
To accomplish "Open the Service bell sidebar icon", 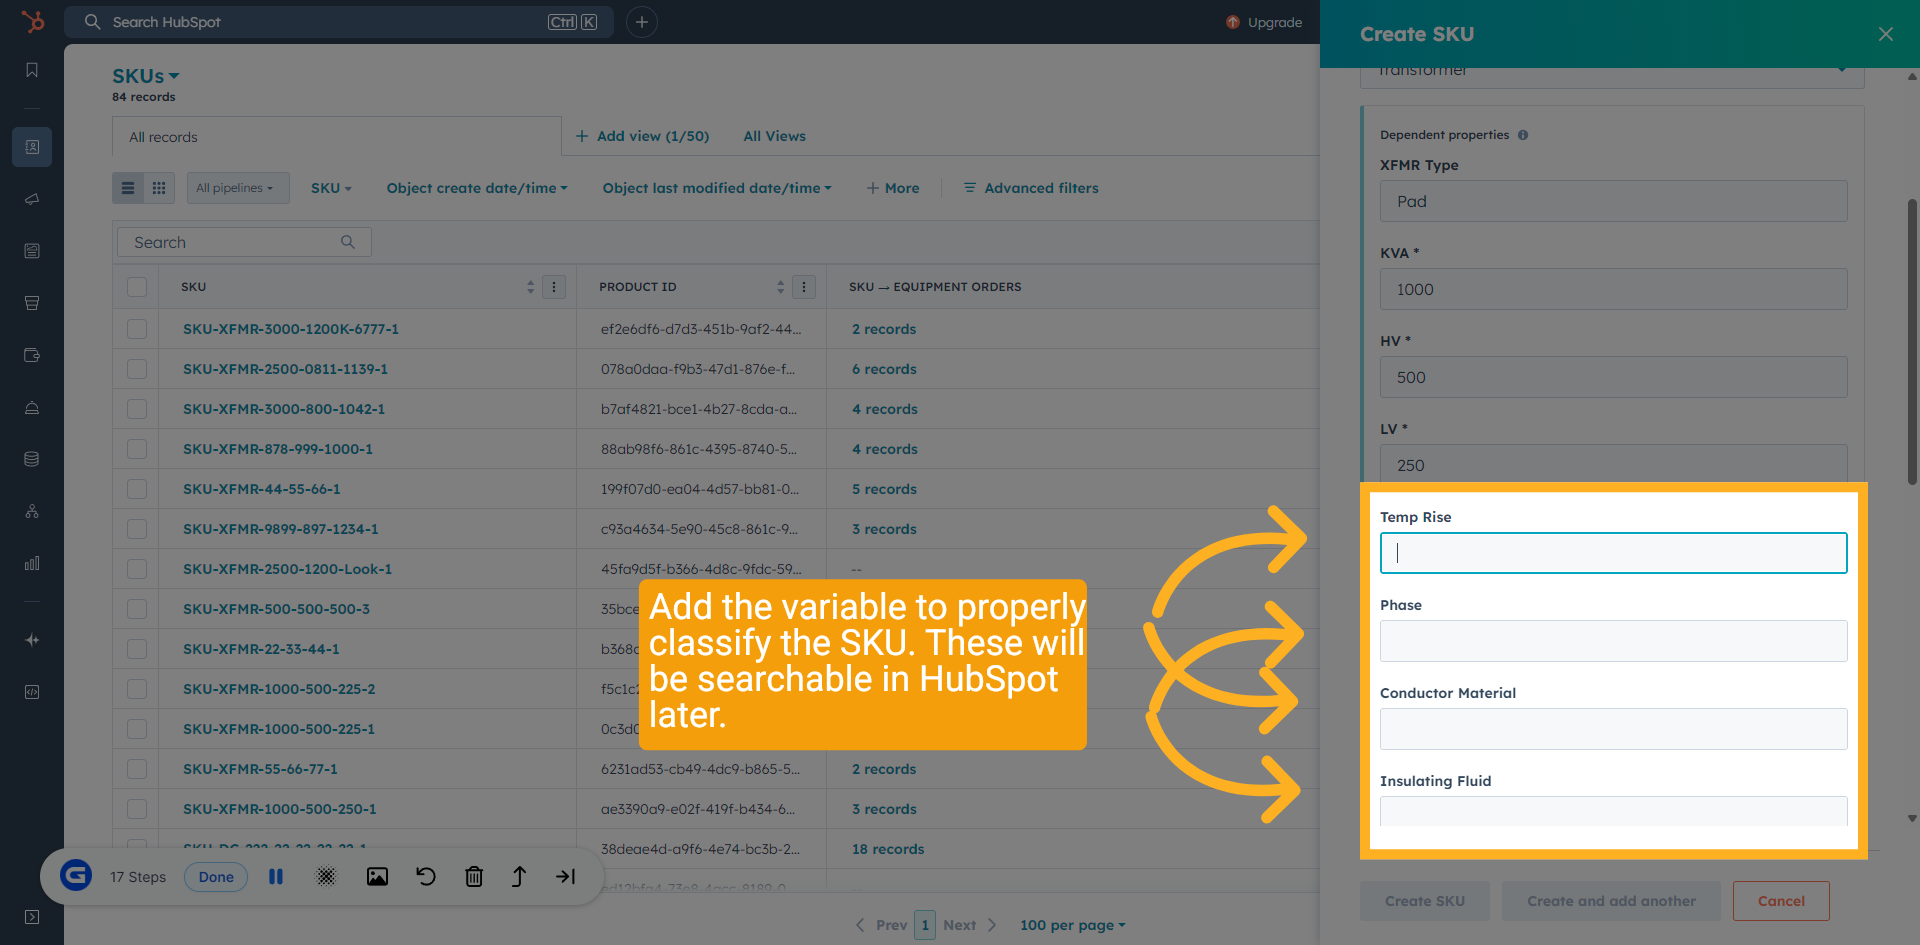I will coord(32,407).
